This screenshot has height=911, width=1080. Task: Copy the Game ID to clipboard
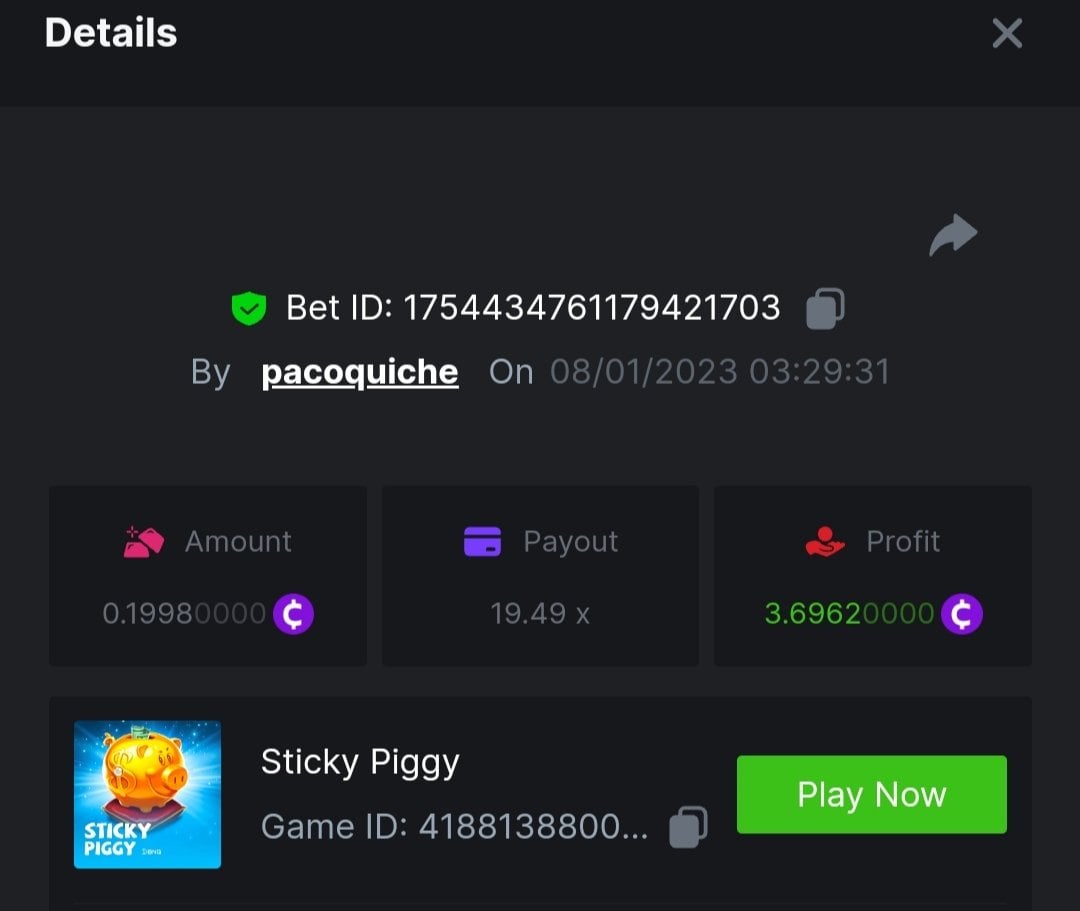tap(688, 827)
